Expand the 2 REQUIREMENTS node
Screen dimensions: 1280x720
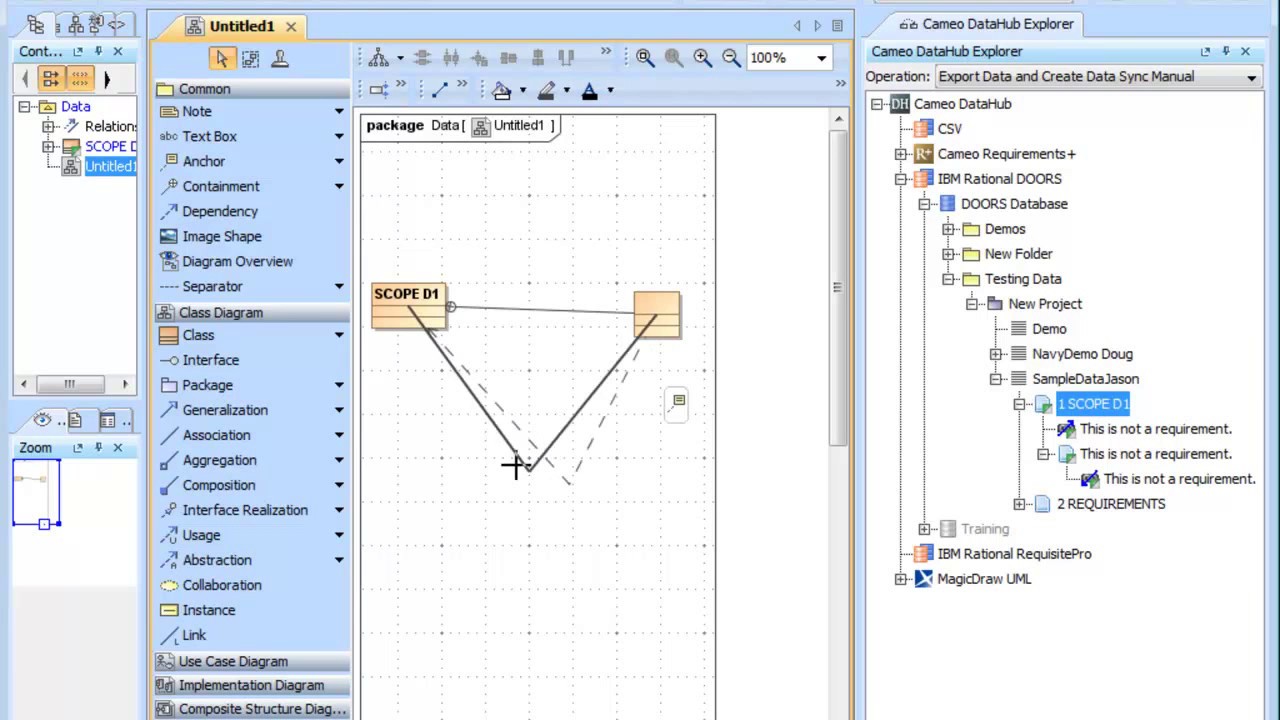(x=1019, y=504)
